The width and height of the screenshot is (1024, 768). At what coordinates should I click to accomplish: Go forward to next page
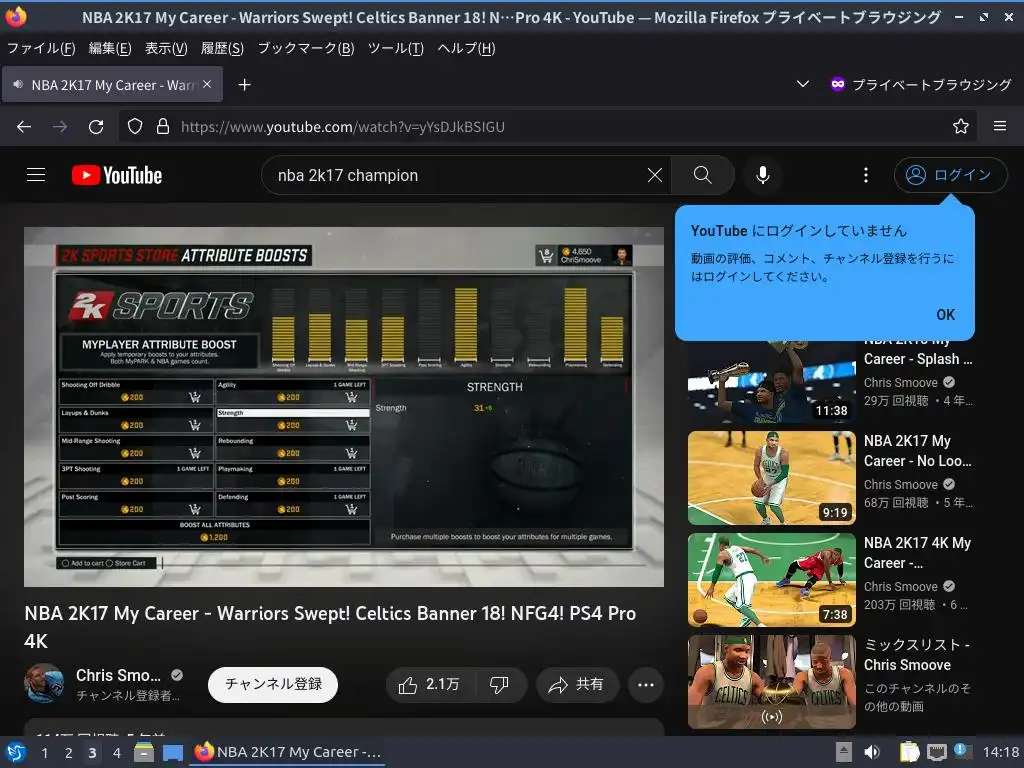(x=60, y=127)
